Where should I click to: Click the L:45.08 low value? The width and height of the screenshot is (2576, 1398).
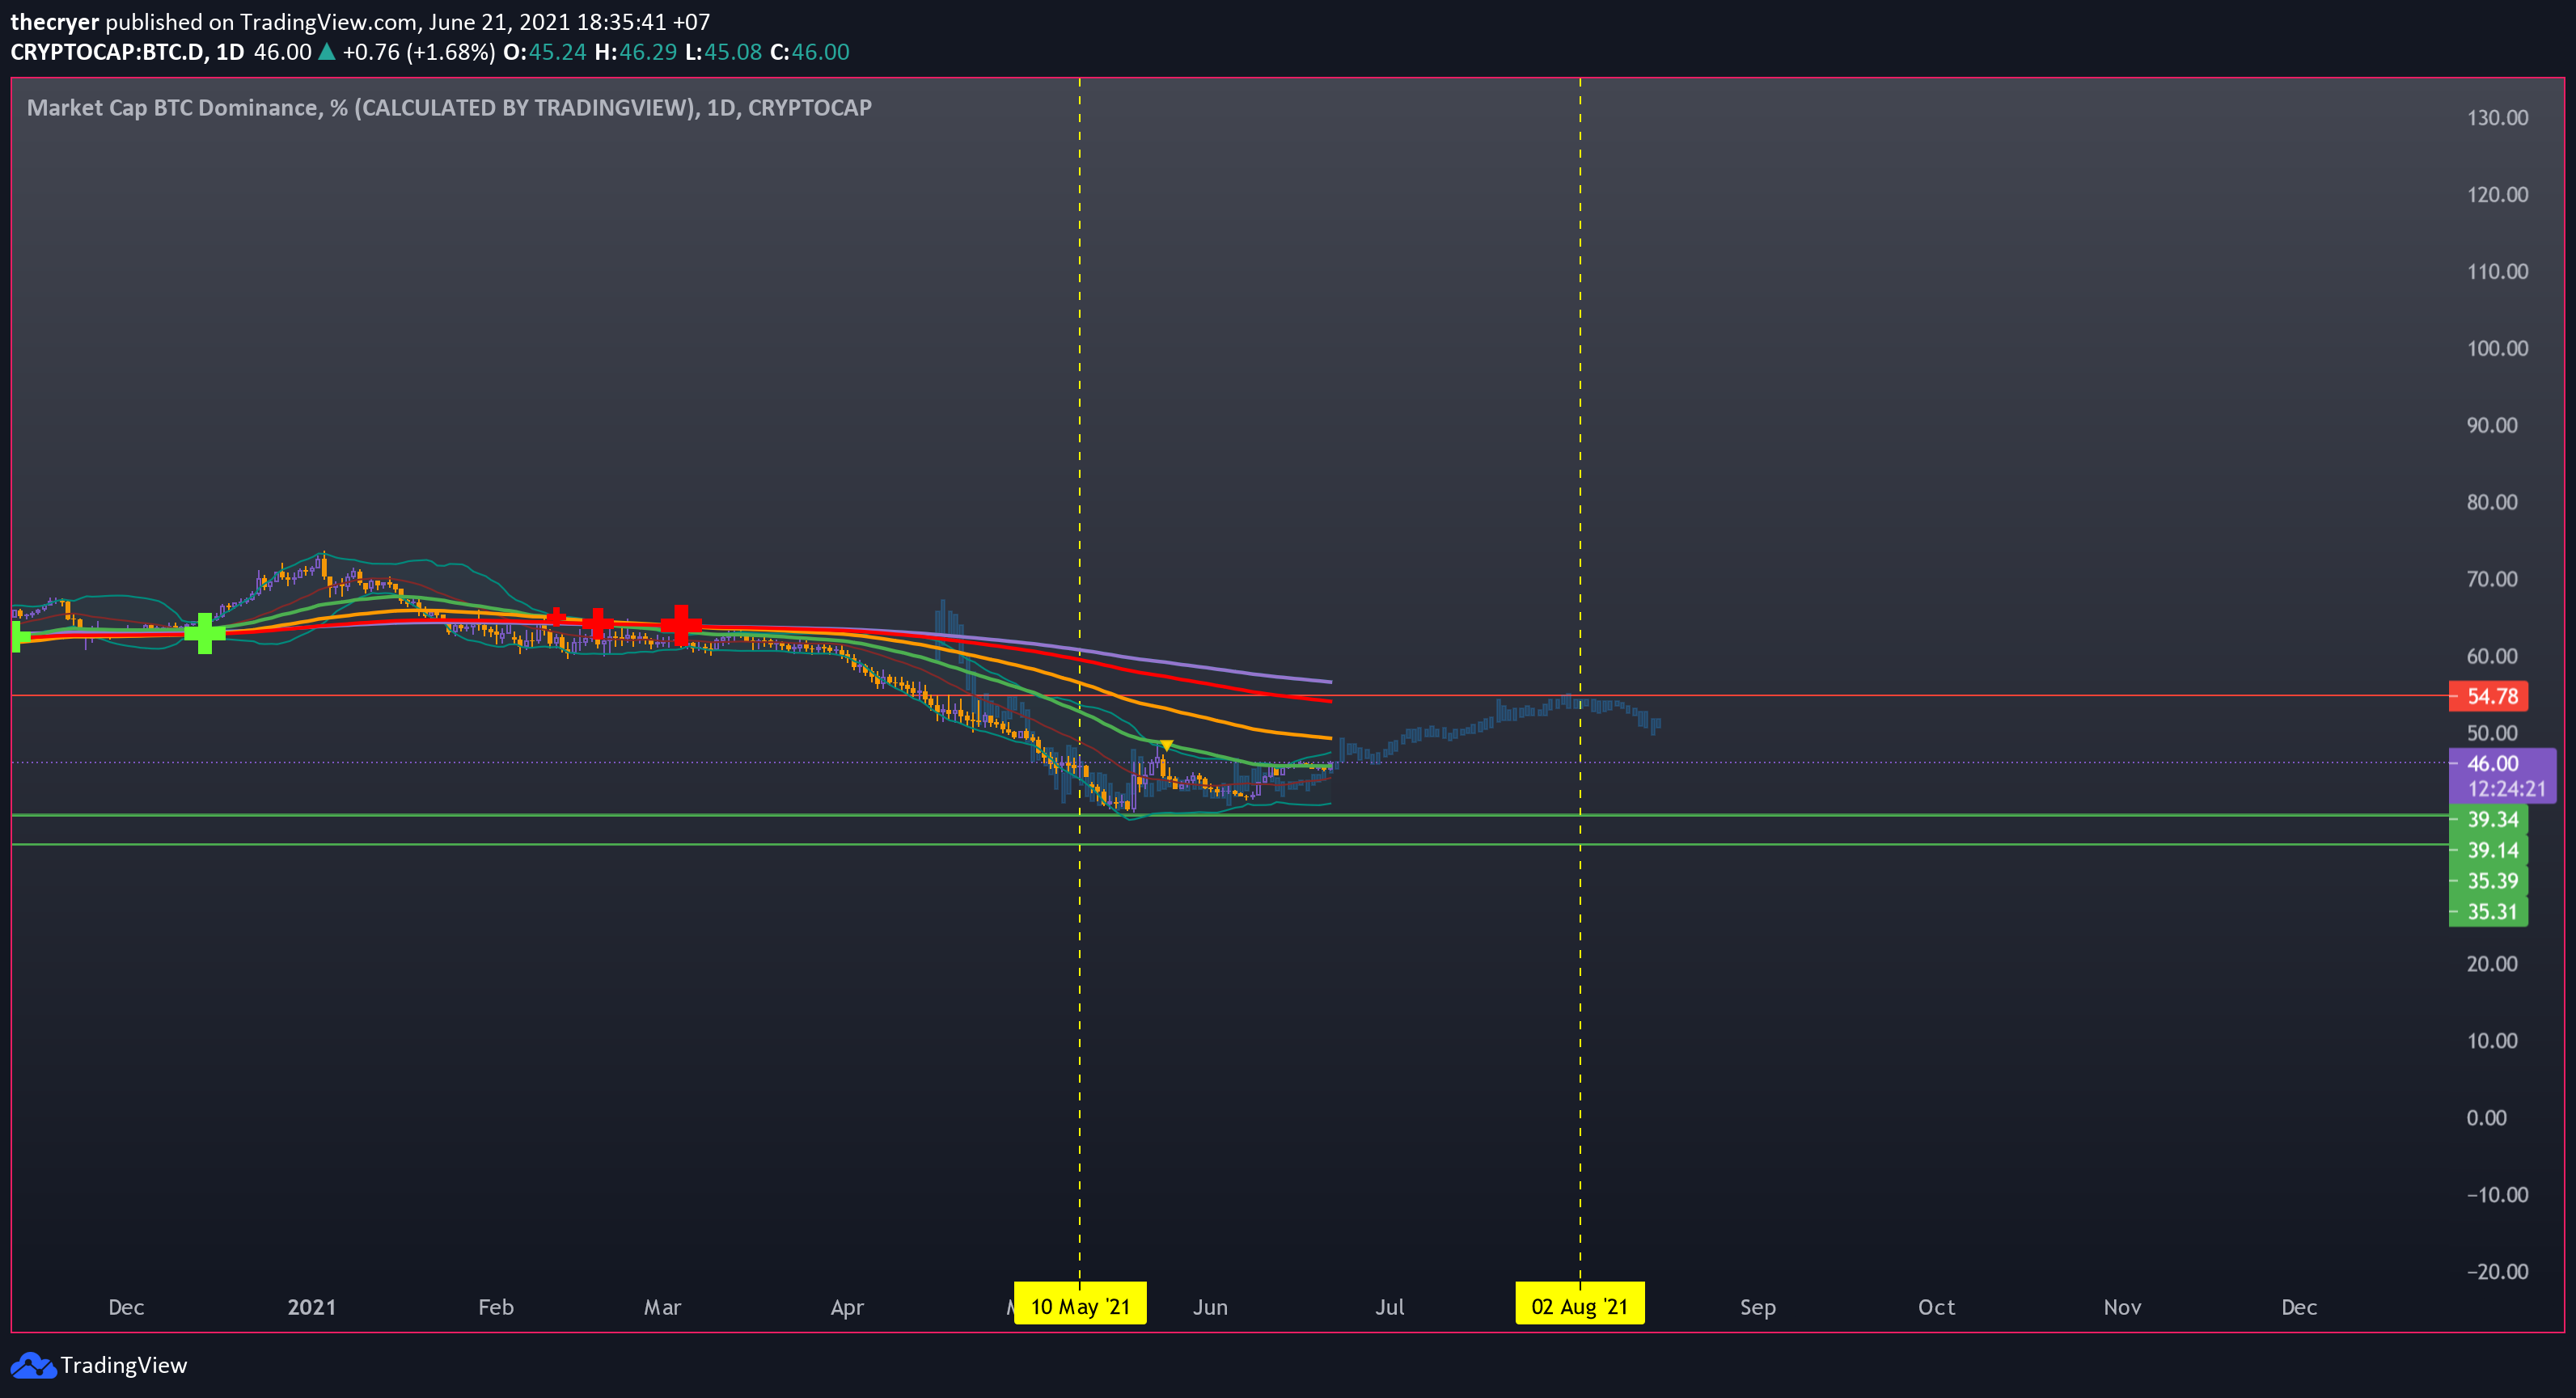pos(724,52)
